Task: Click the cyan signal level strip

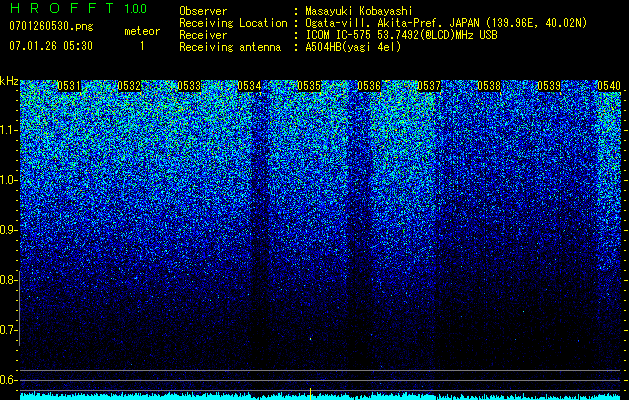Action: click(320, 397)
